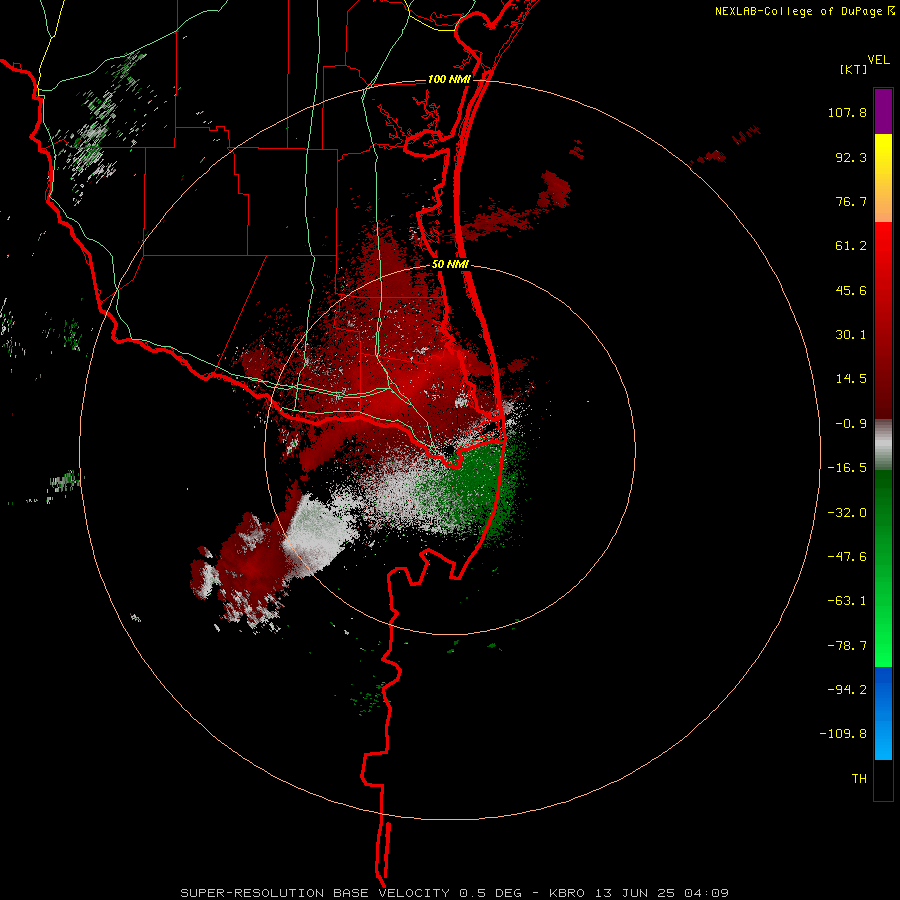This screenshot has width=900, height=900.
Task: Click the 30.1 legend value
Action: pos(851,335)
